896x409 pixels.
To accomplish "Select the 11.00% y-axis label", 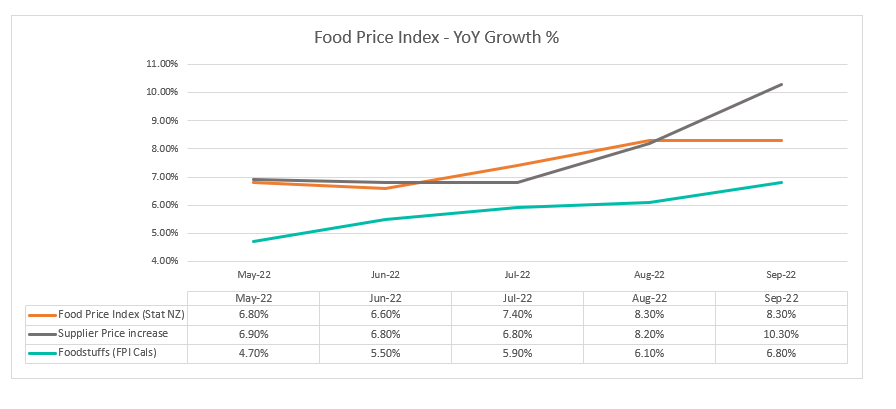I will pos(161,64).
